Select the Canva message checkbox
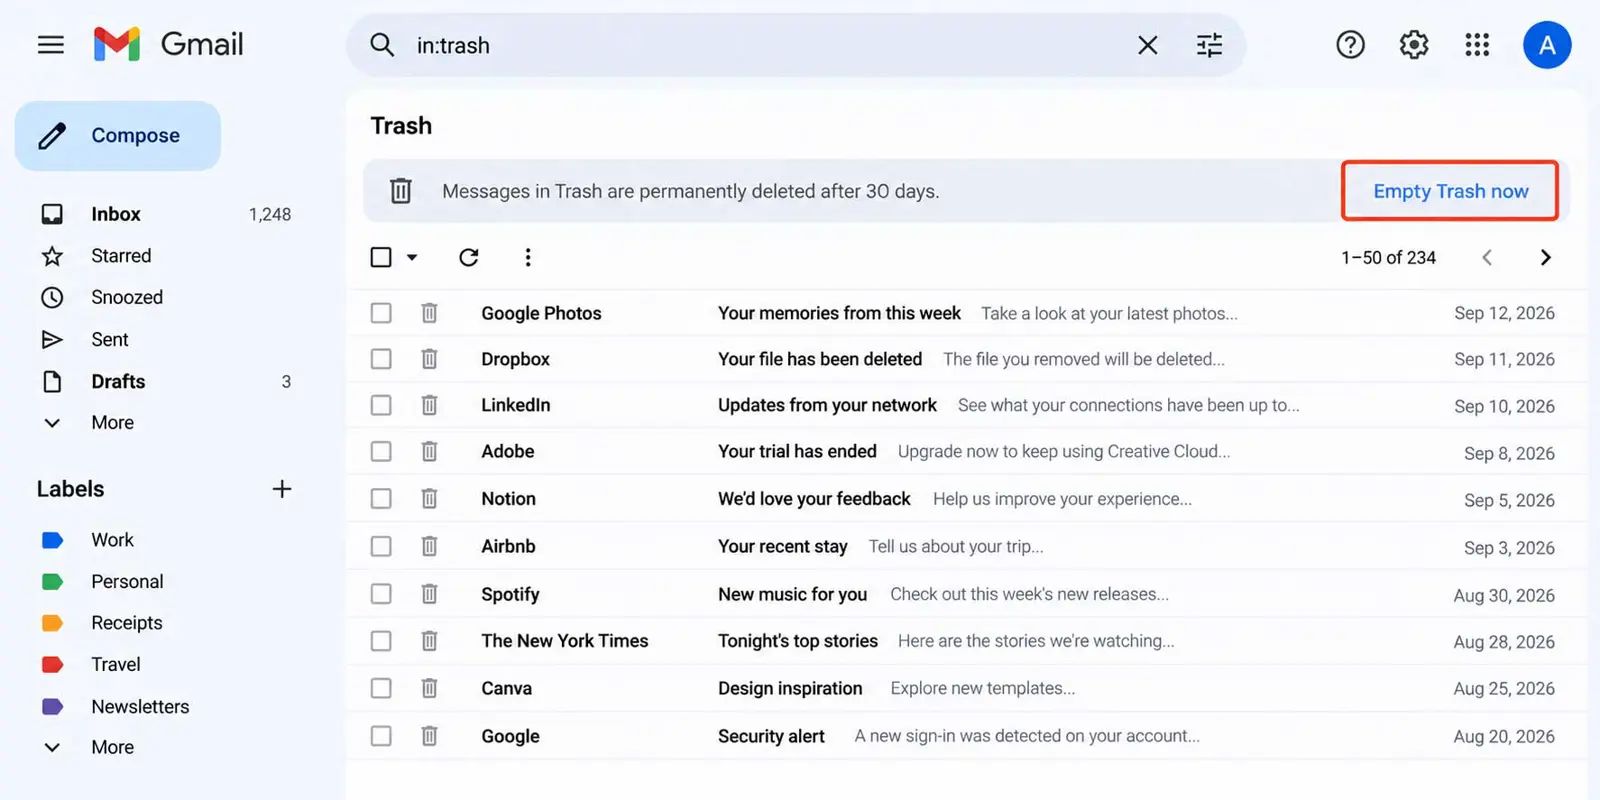Image resolution: width=1600 pixels, height=800 pixels. click(x=381, y=688)
